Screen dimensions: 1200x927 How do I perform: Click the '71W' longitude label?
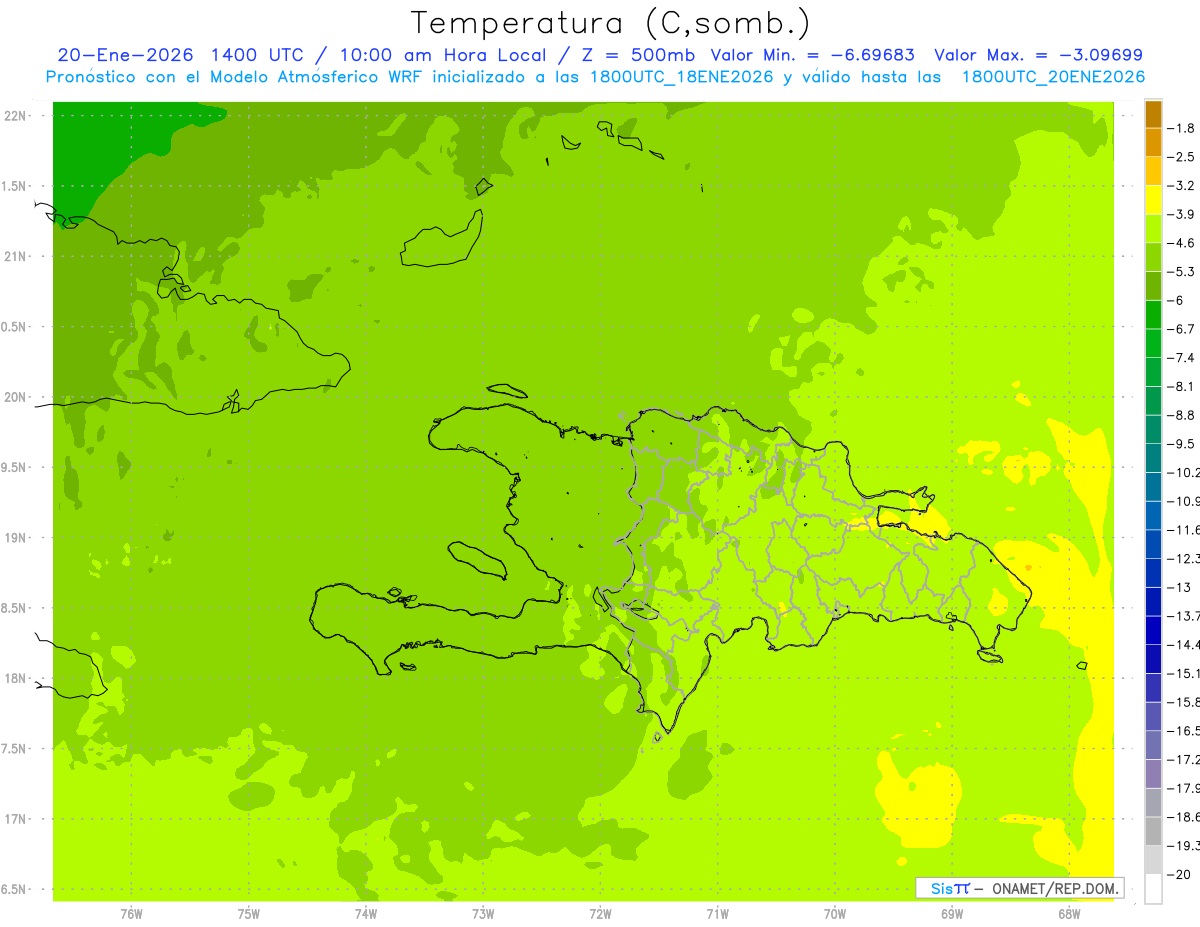[717, 914]
